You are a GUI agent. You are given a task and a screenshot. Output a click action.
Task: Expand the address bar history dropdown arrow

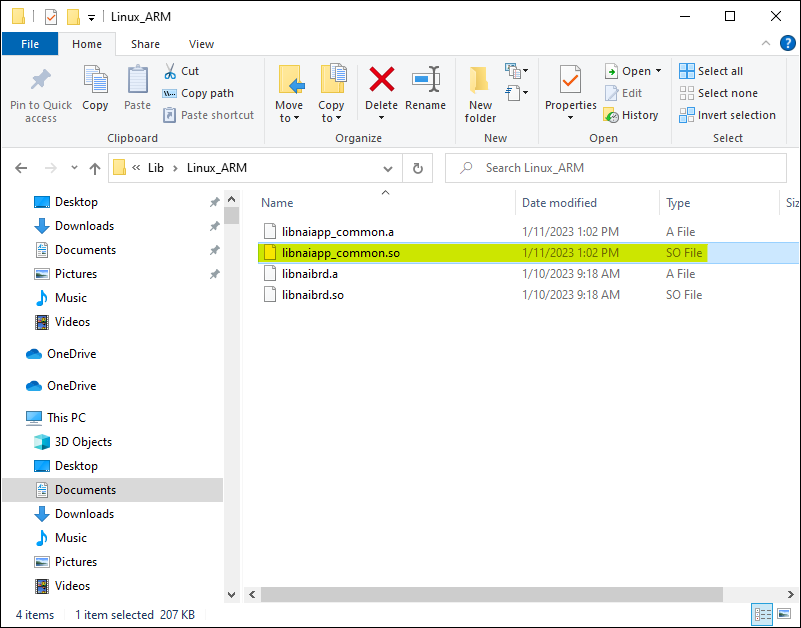pyautogui.click(x=388, y=169)
